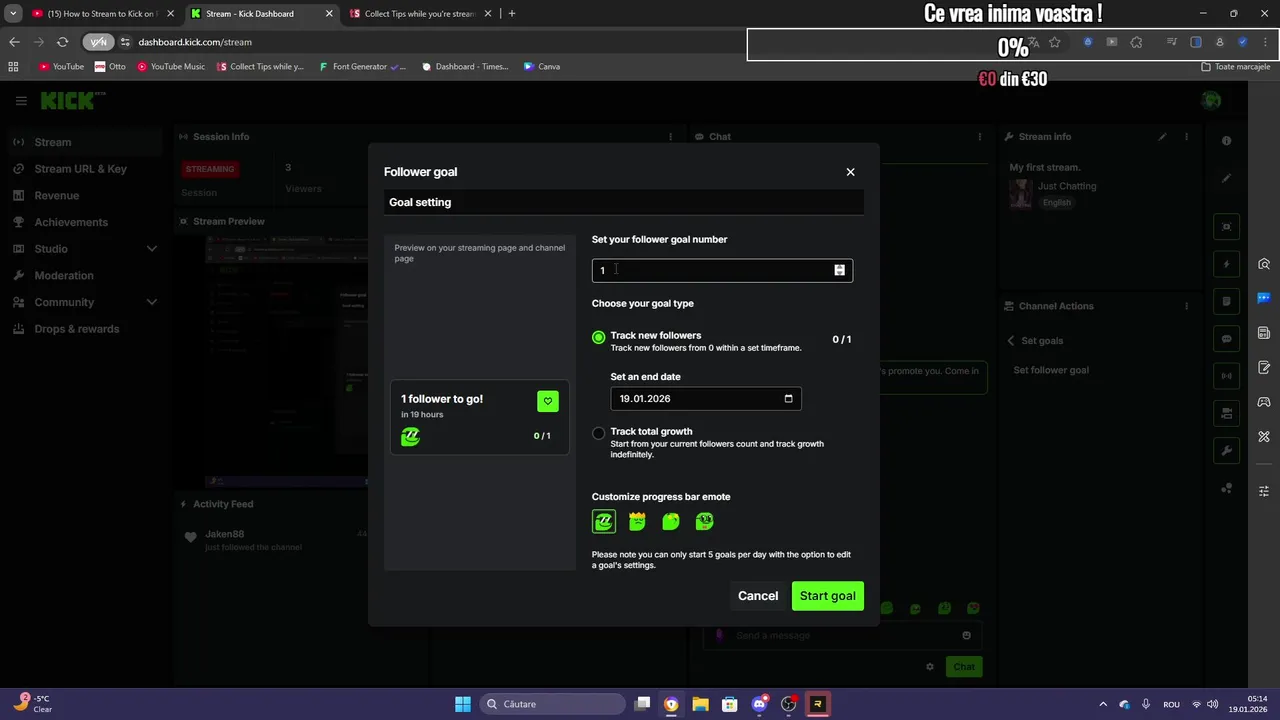Click the address bar URL
1280x720 pixels.
(x=195, y=42)
